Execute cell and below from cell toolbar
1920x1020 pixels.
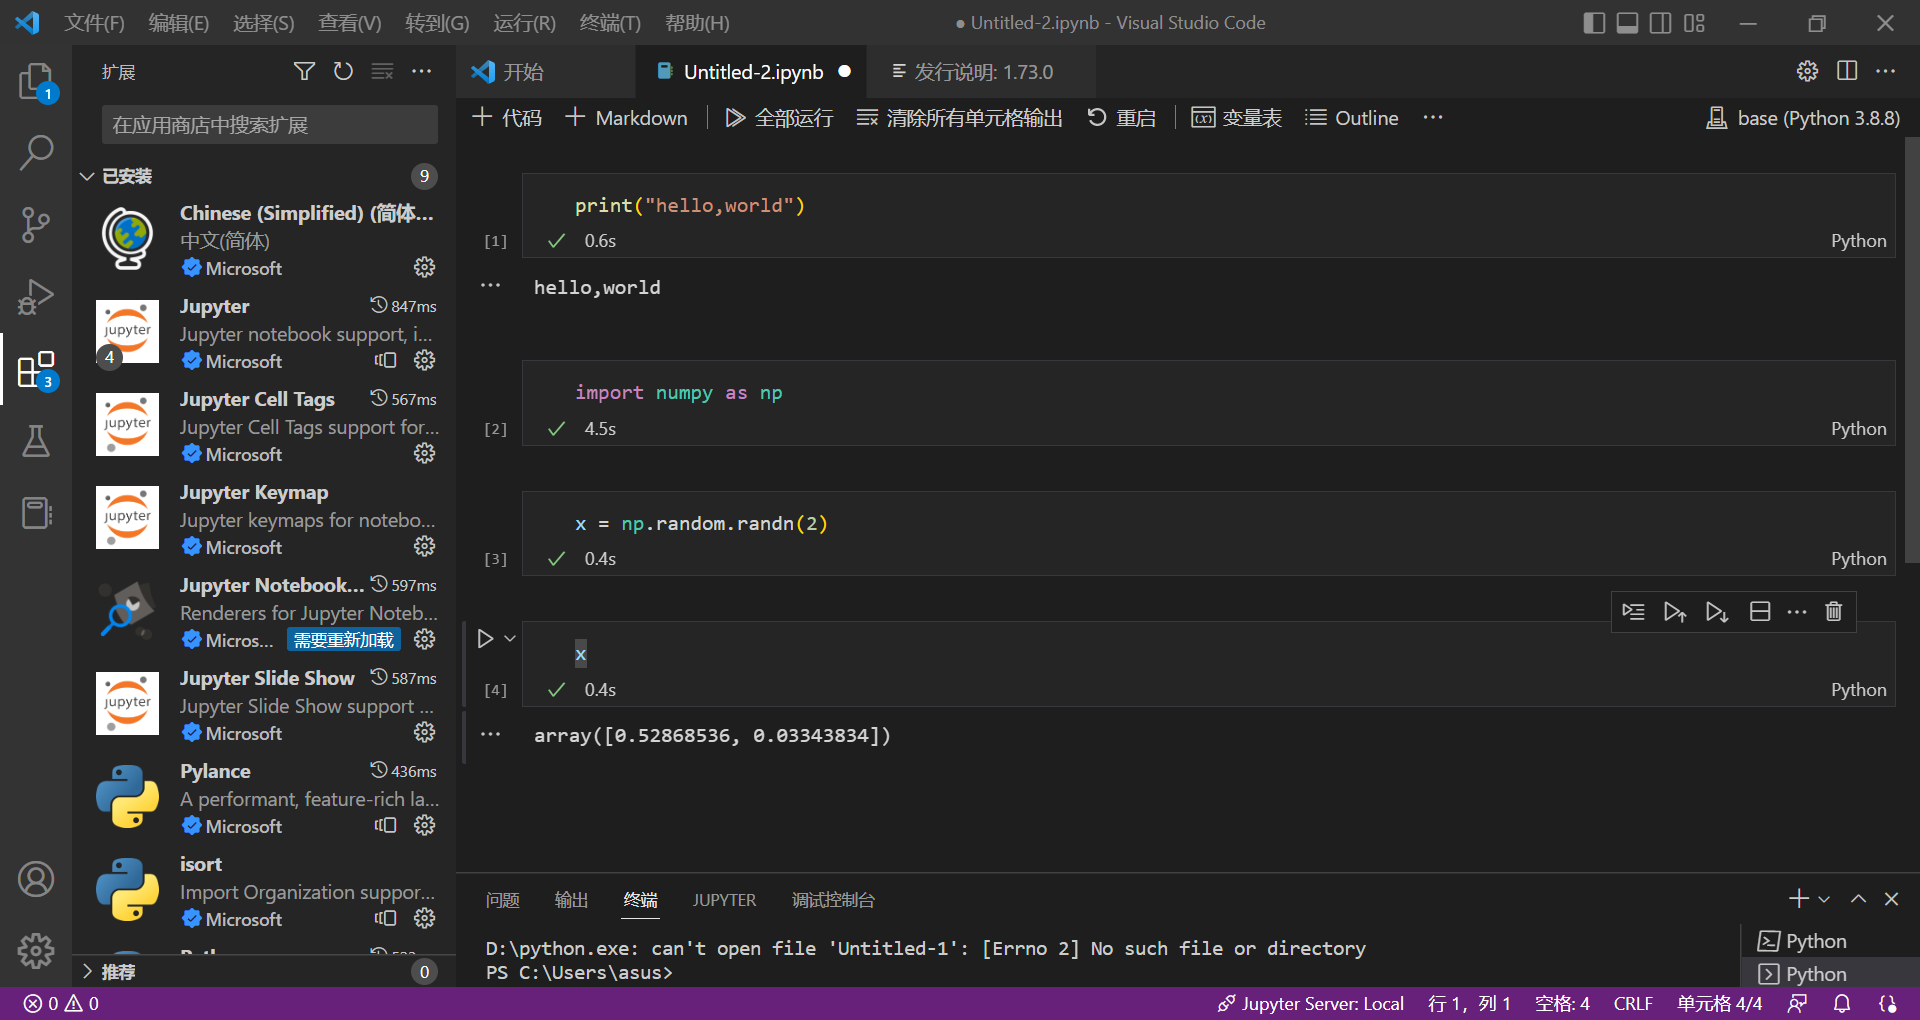pos(1717,611)
